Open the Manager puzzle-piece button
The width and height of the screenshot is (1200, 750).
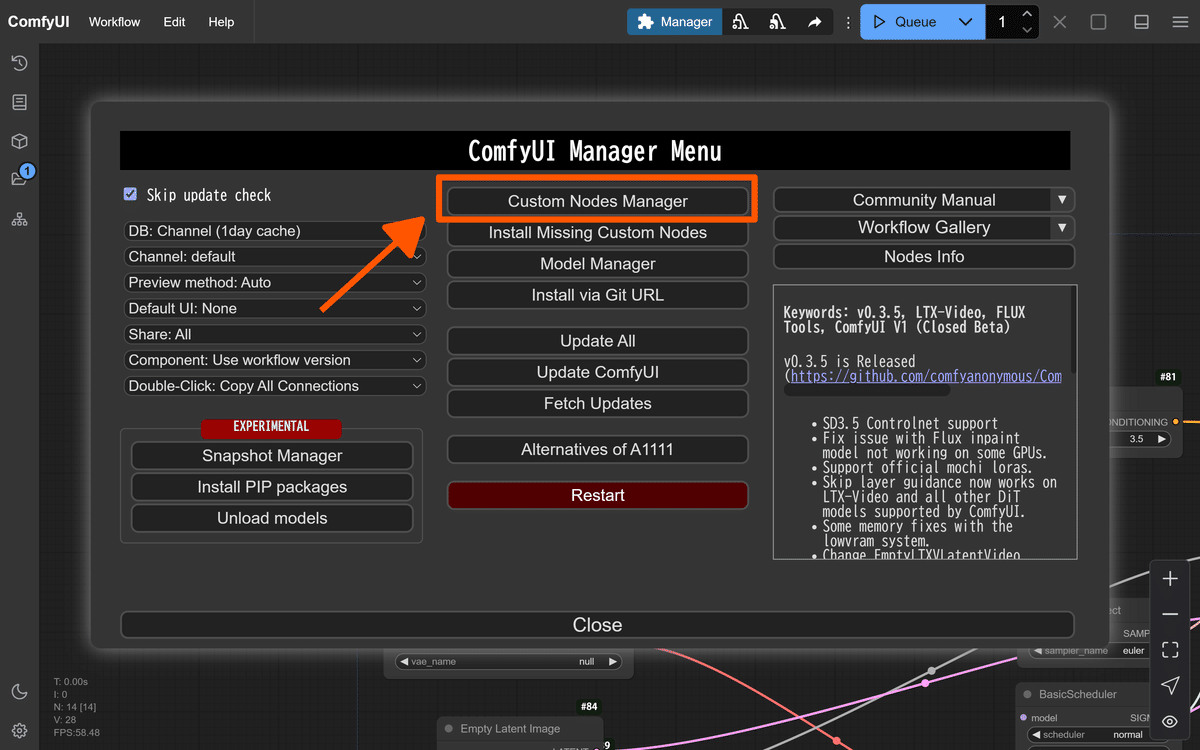[675, 22]
